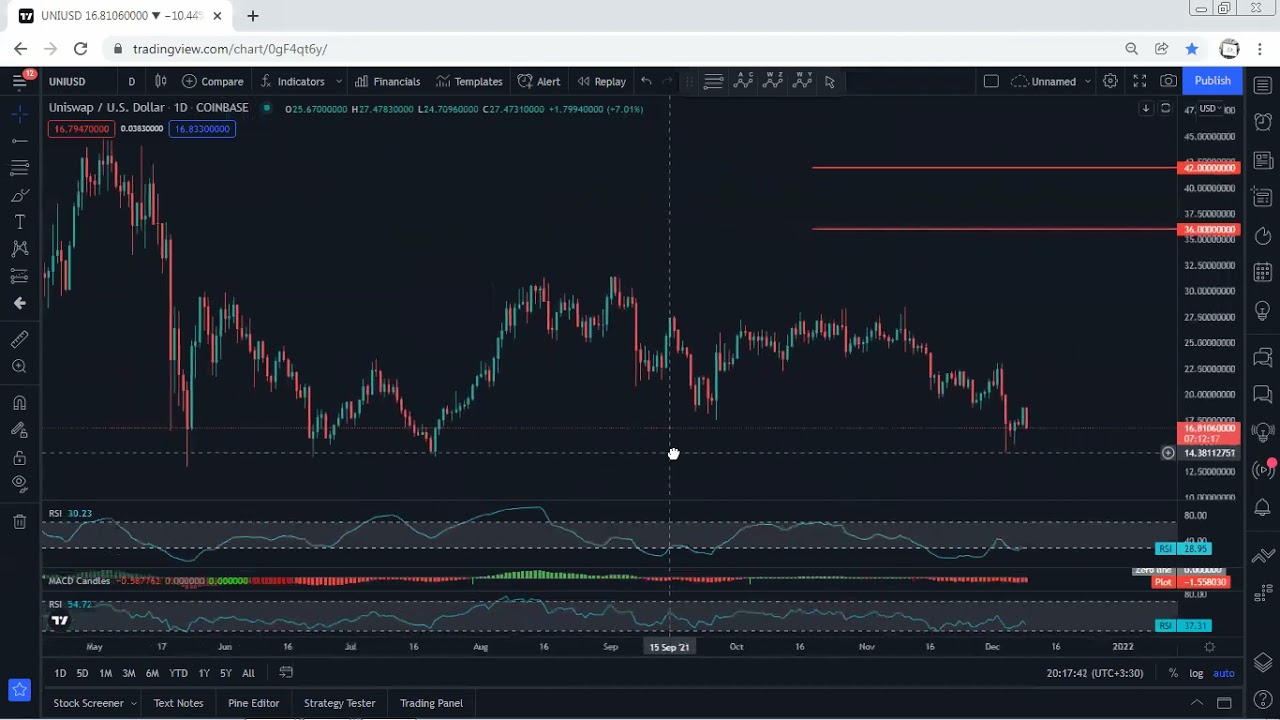Expand the Stock Screener dropdown
The image size is (1280, 720).
133,703
